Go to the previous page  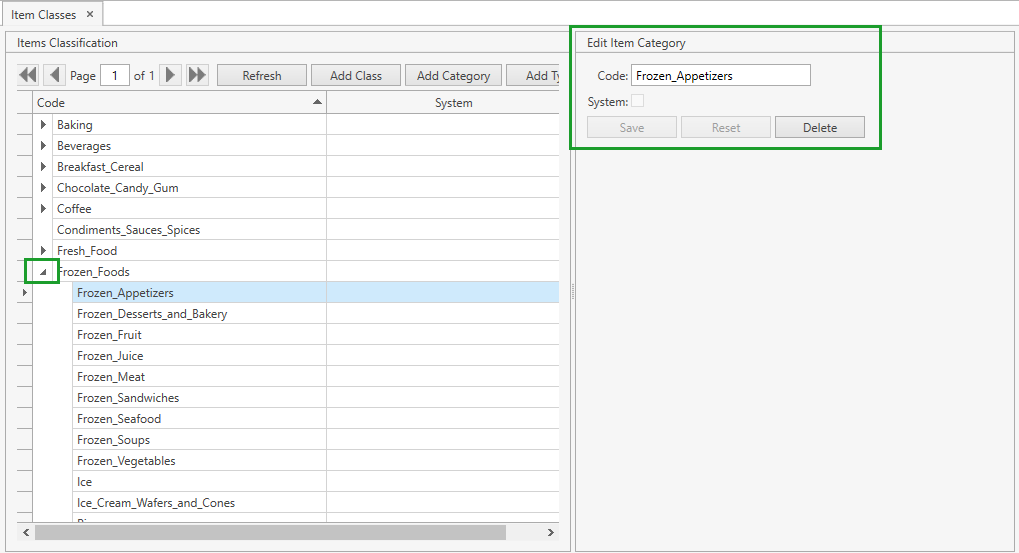coord(54,75)
